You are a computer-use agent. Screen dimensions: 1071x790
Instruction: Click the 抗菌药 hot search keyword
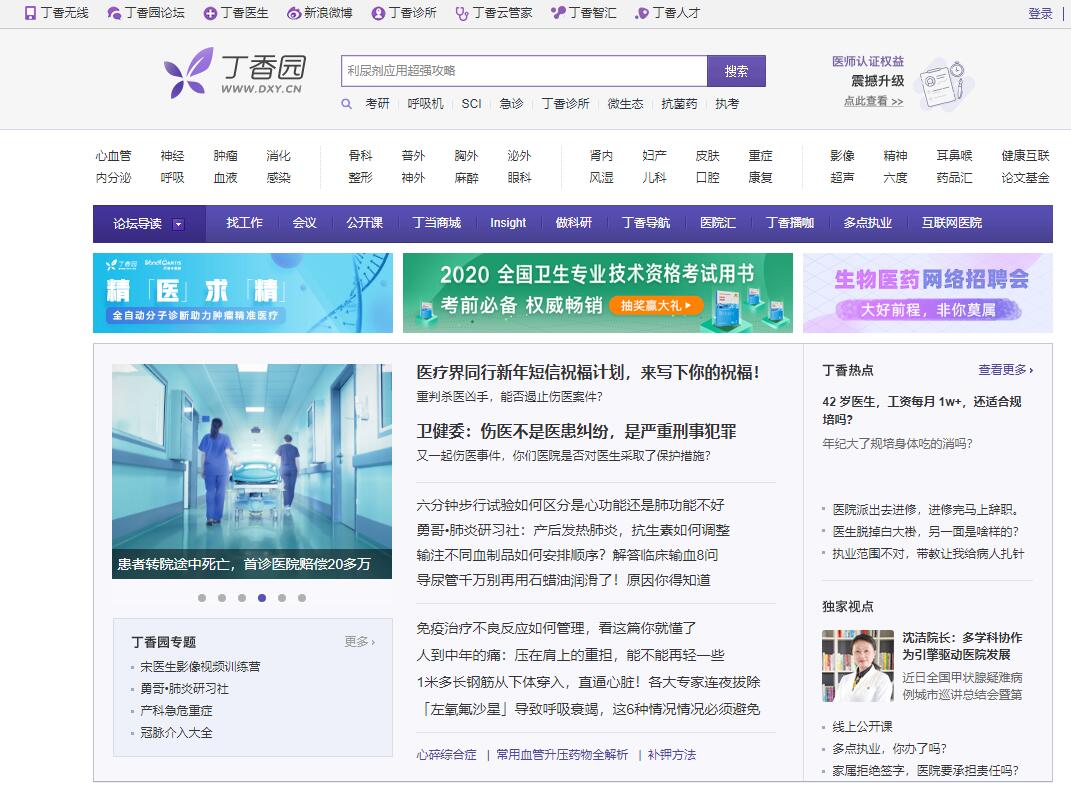click(x=679, y=104)
